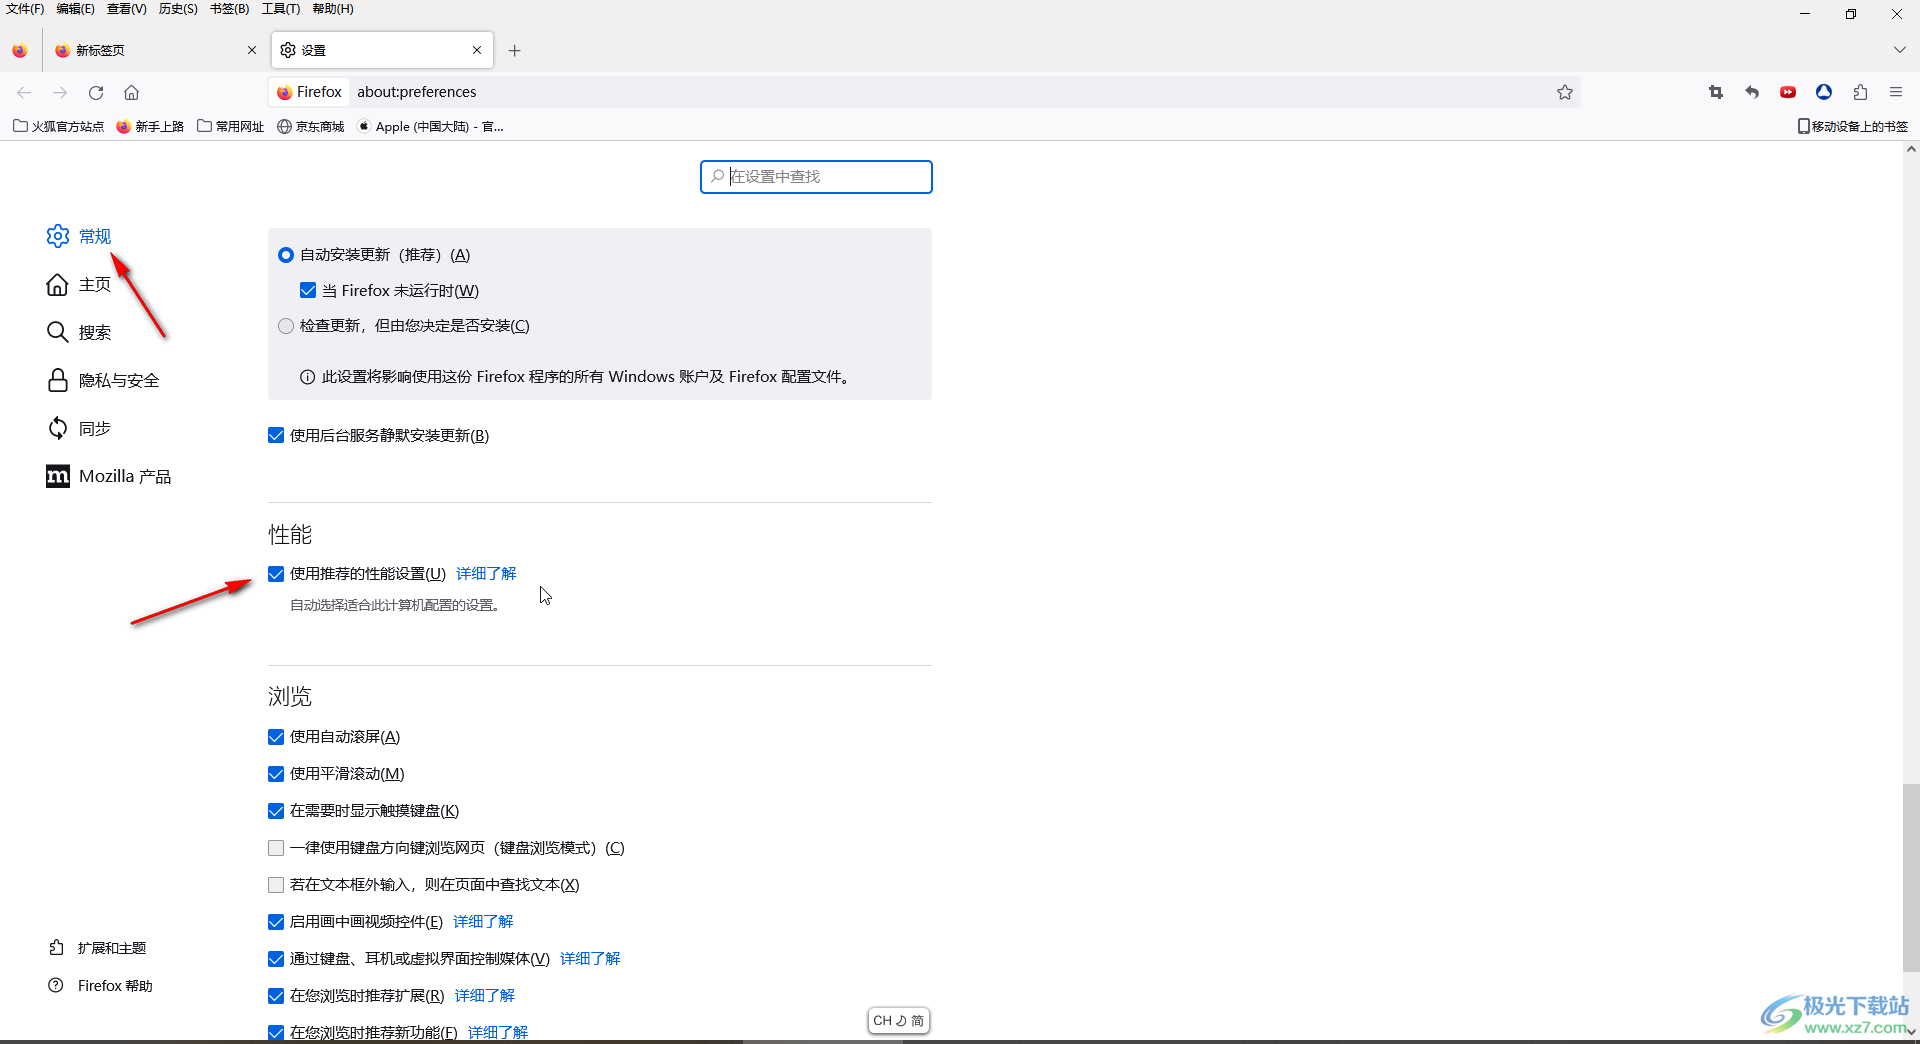Viewport: 1920px width, 1044px height.
Task: Bookmark this page with the star icon
Action: (x=1565, y=92)
